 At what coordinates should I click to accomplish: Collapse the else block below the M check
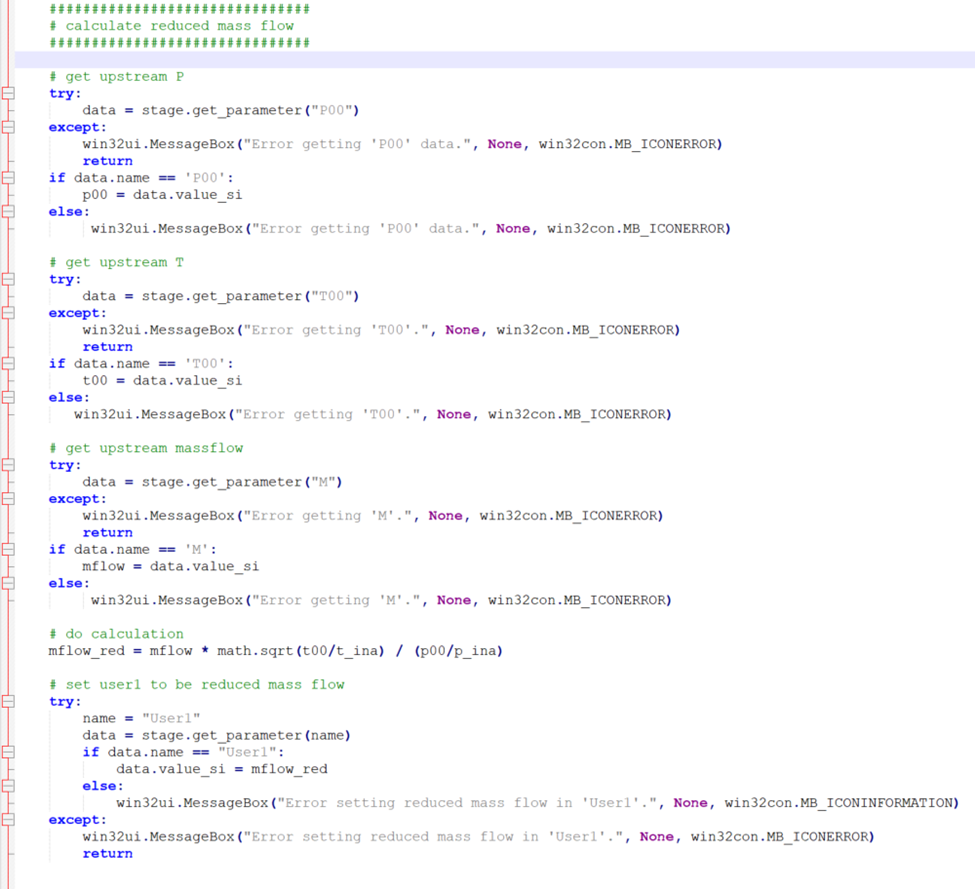(x=8, y=582)
